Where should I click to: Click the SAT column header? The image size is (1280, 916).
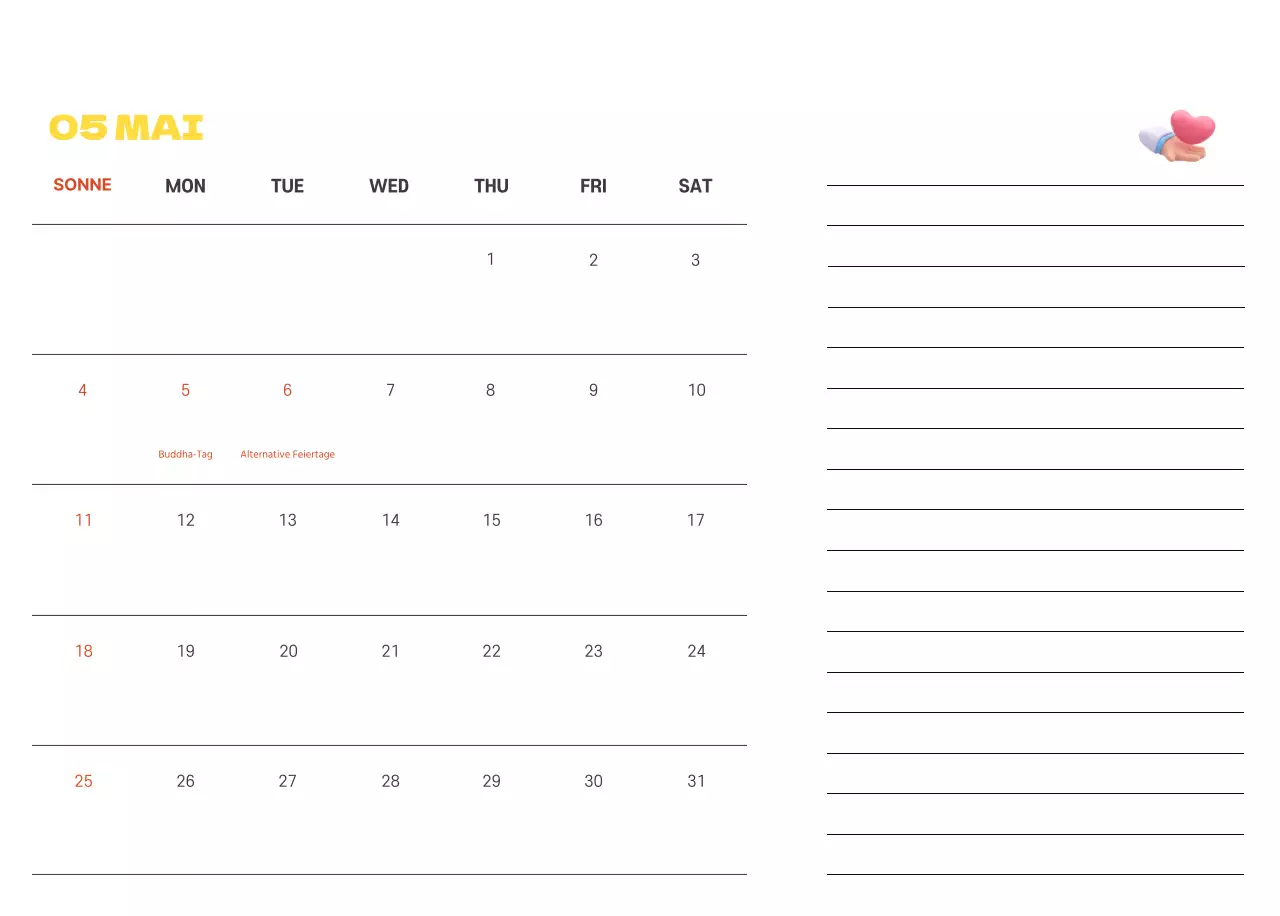coord(695,186)
